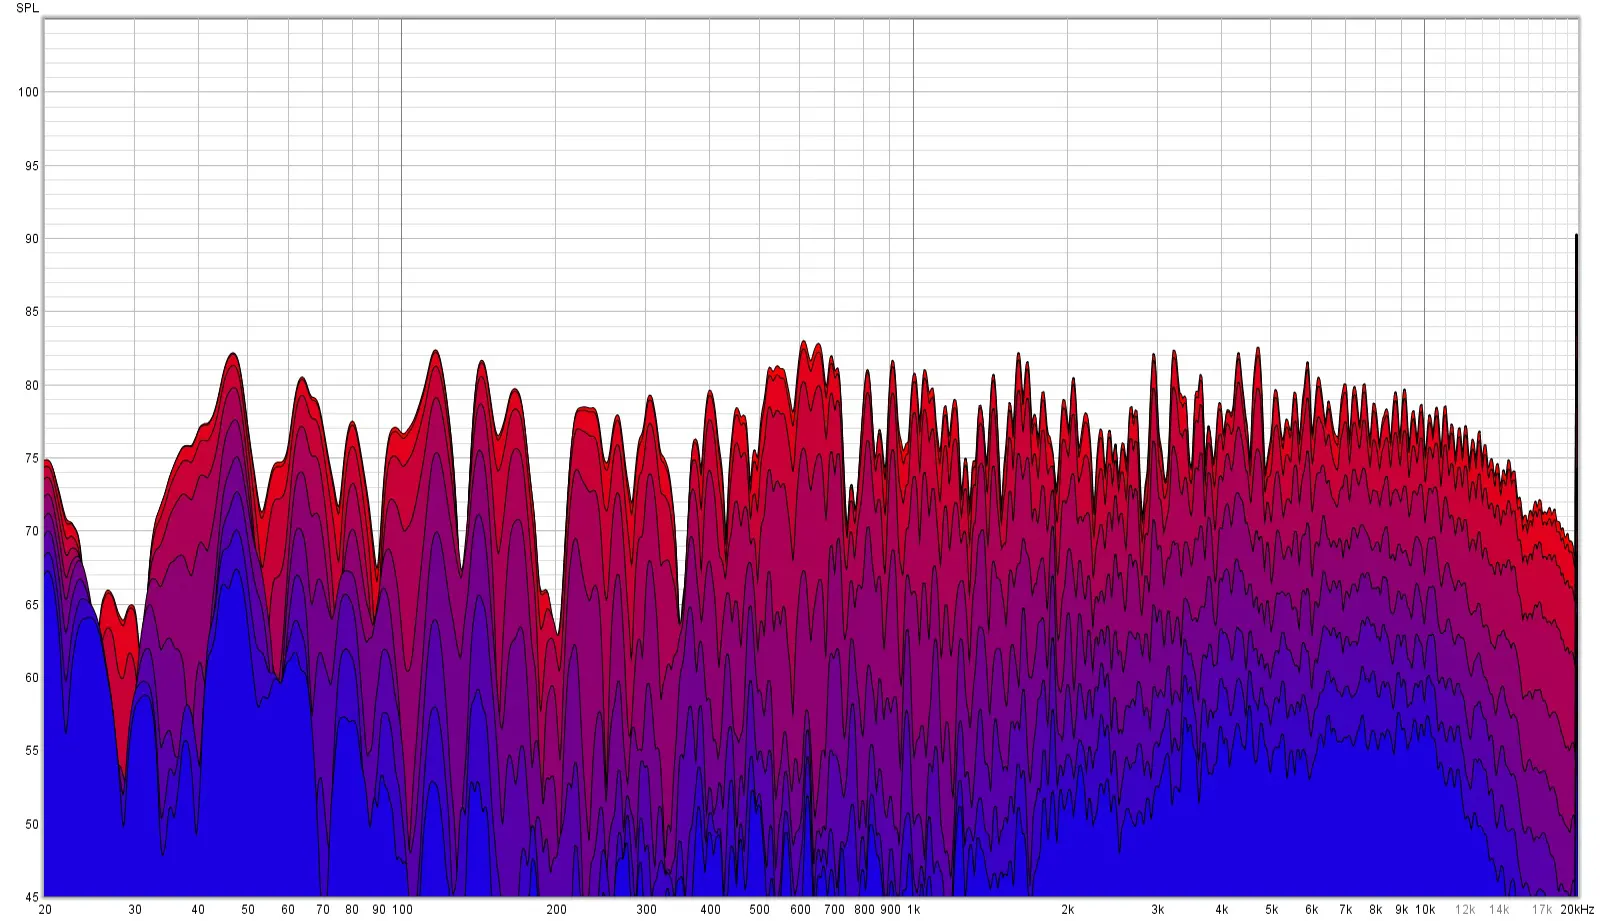Click the 20kHz label at axis end

[1577, 910]
